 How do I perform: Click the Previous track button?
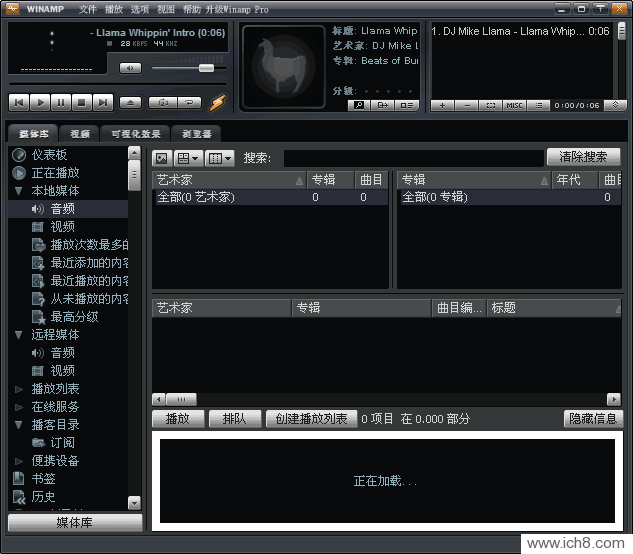(19, 103)
